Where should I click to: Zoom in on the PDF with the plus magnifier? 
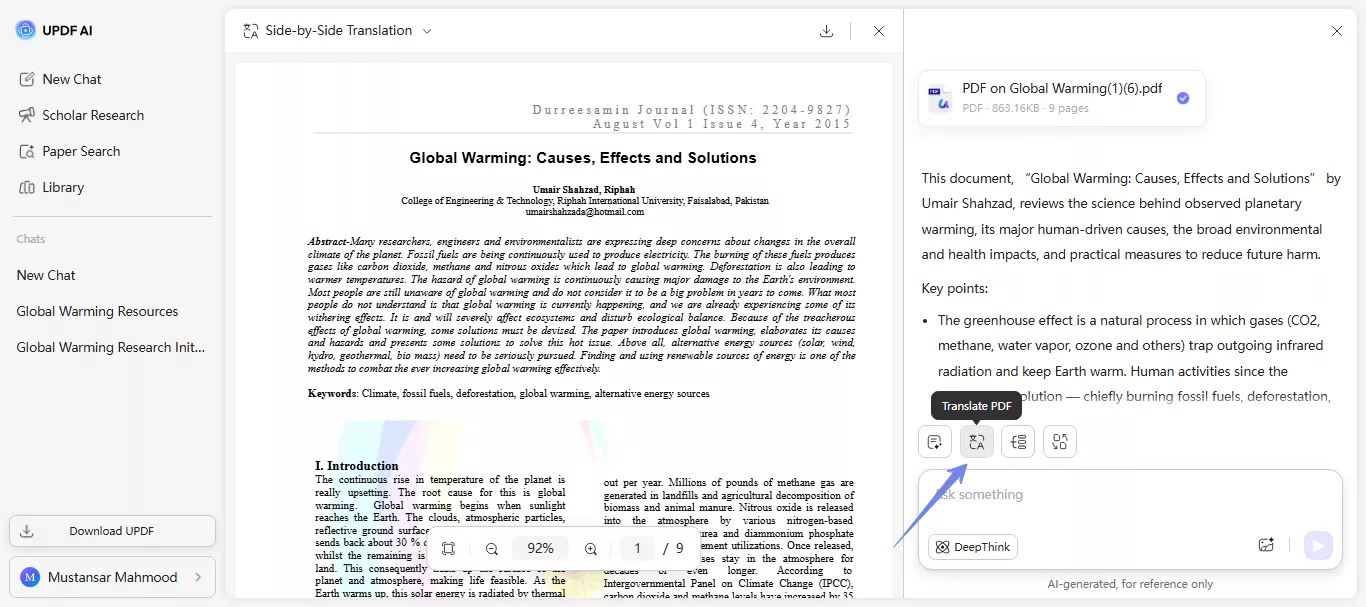click(x=590, y=549)
